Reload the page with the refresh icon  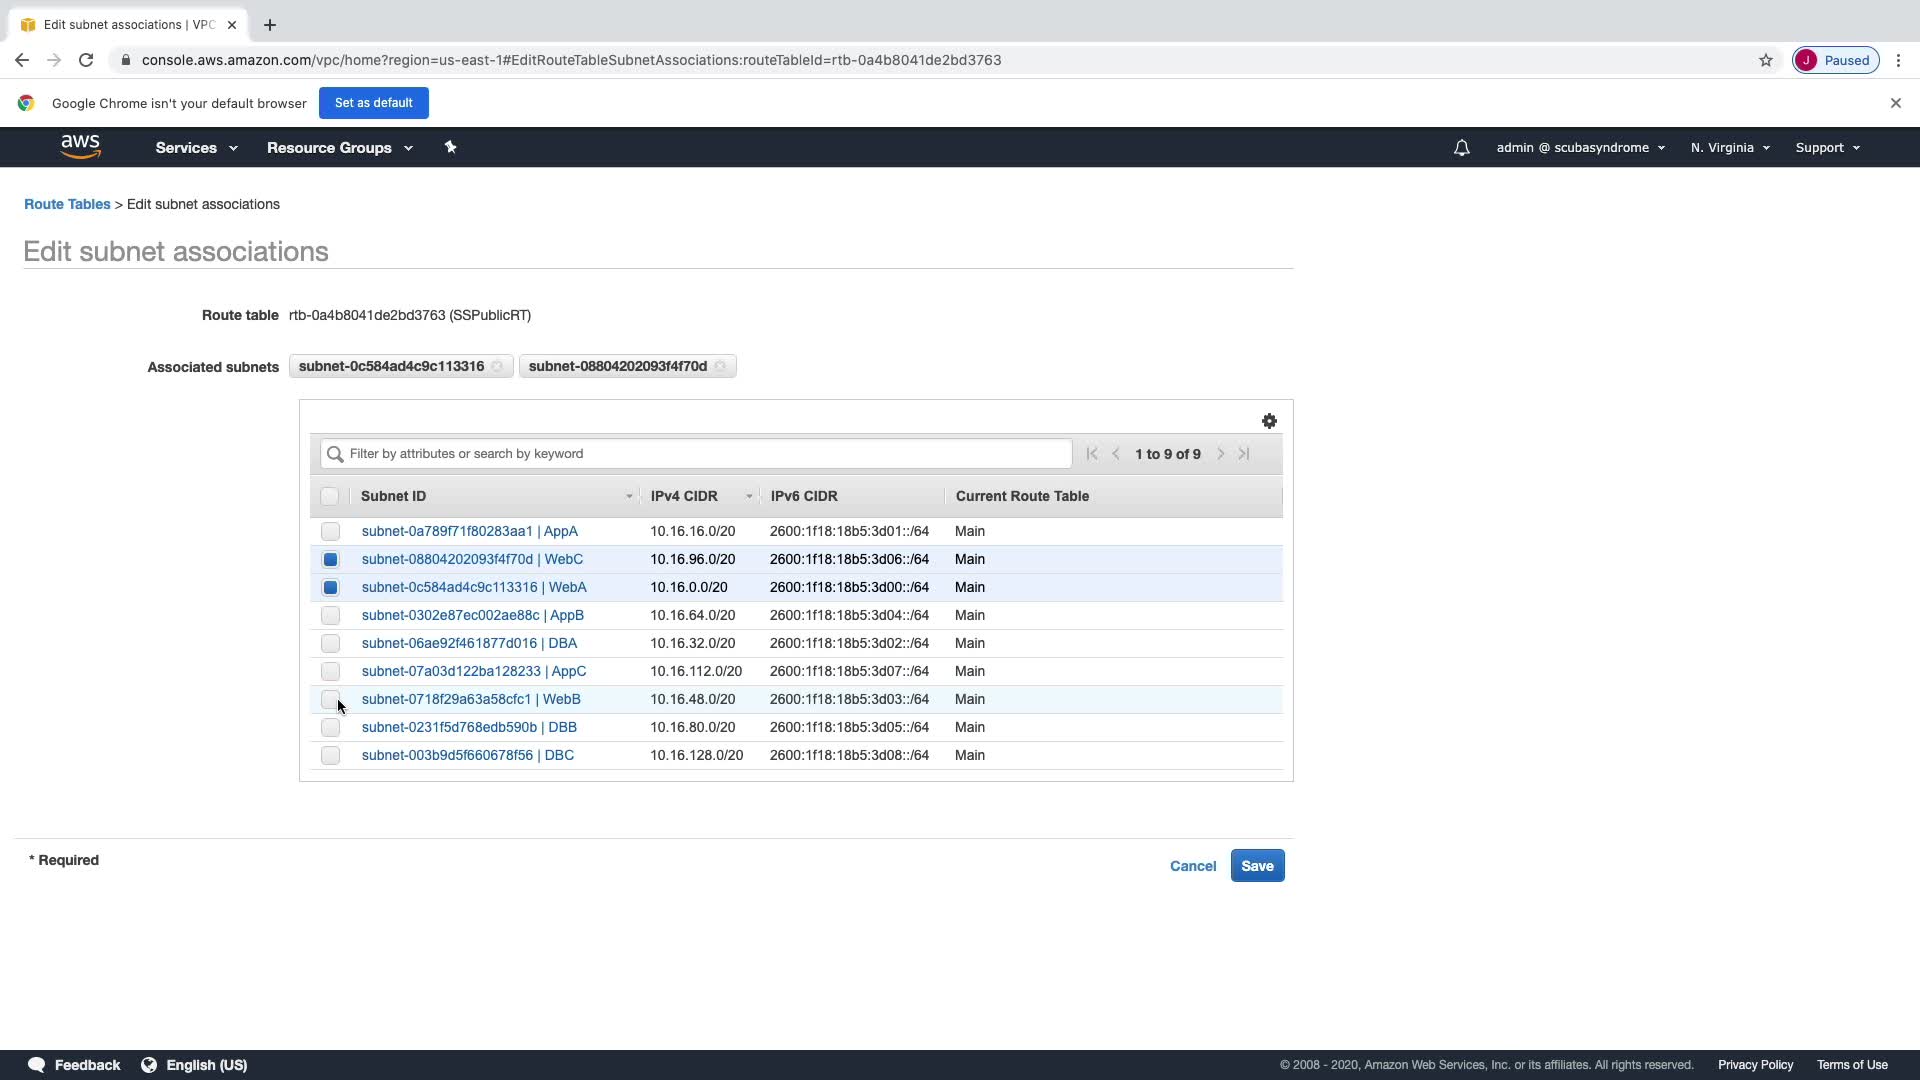click(x=86, y=60)
